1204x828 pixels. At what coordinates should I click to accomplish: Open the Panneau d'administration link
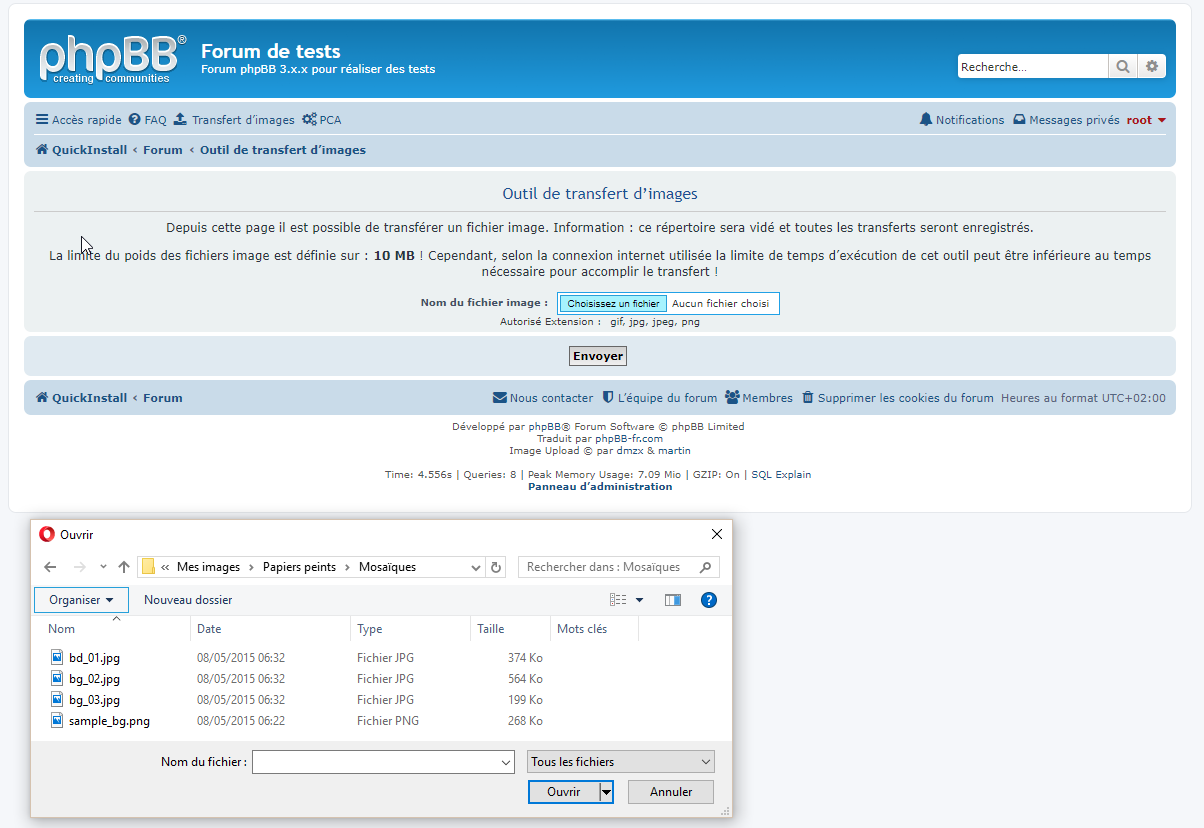coord(600,487)
